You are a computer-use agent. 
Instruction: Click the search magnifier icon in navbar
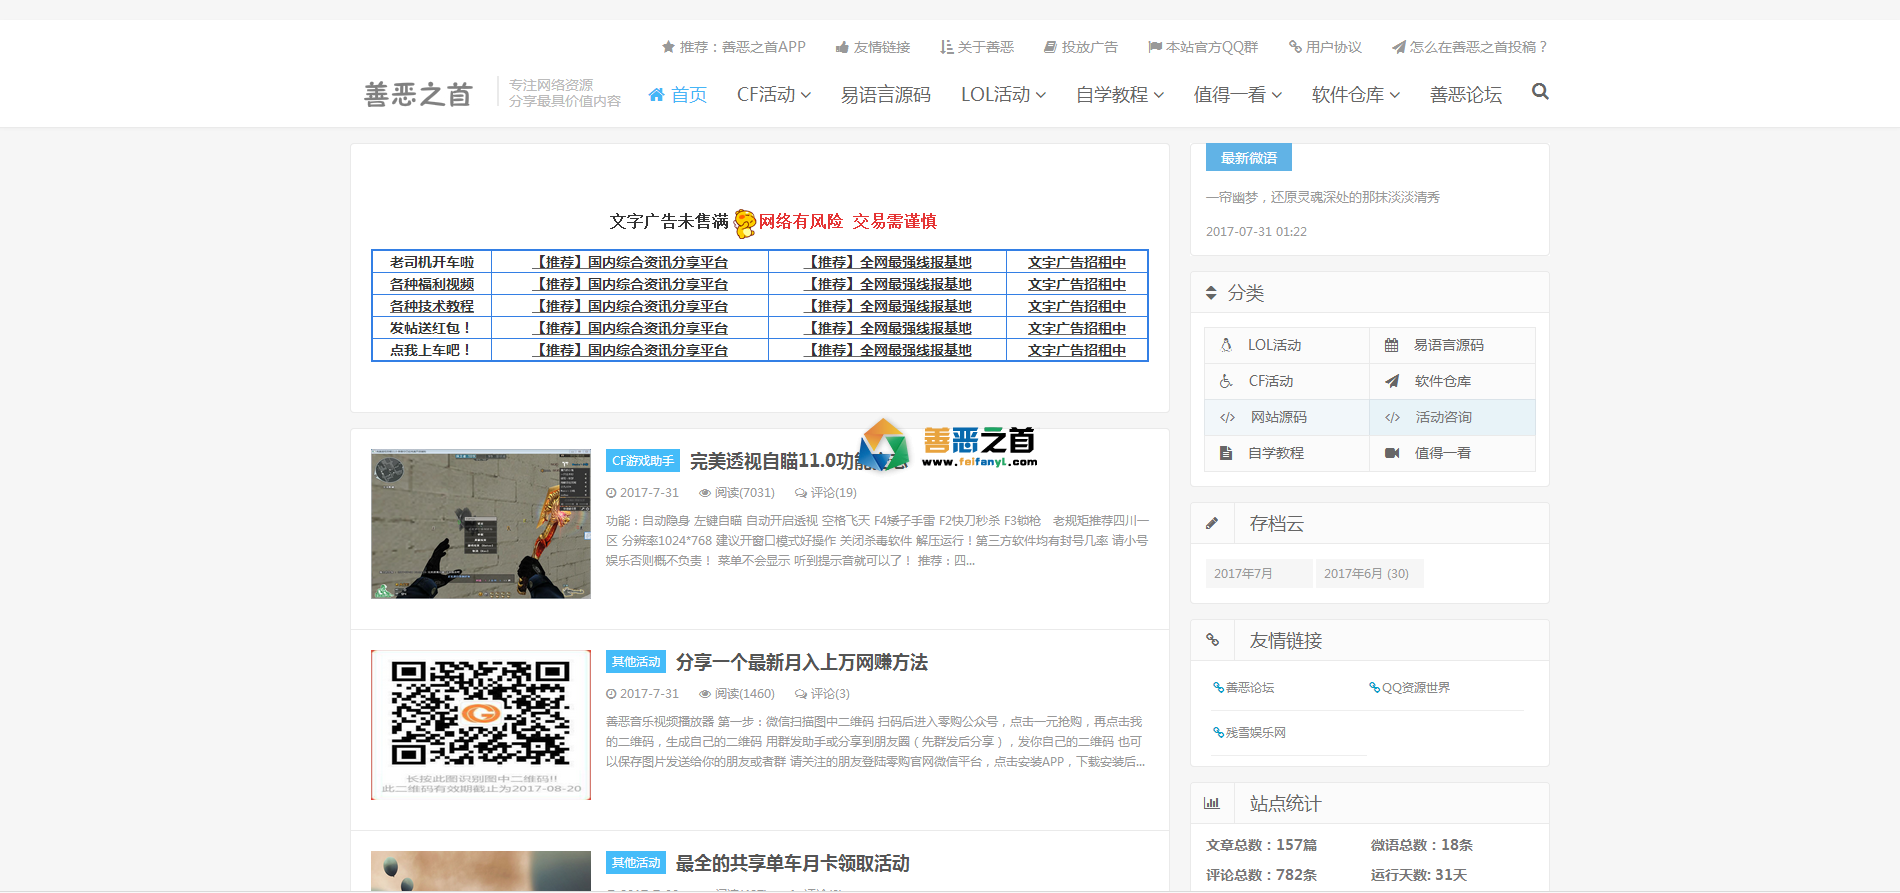1540,92
